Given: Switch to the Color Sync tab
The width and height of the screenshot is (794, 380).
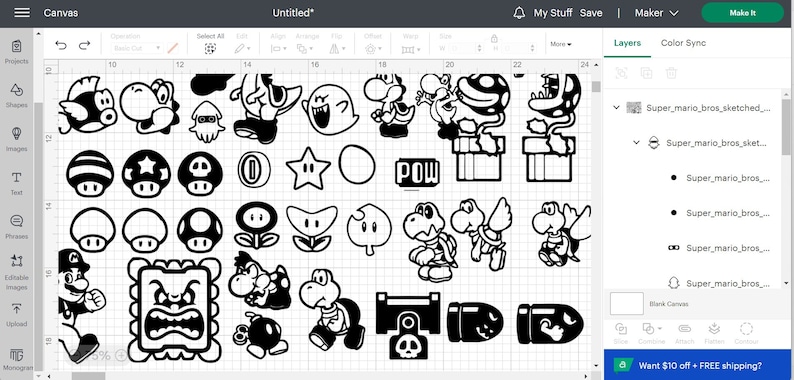Looking at the screenshot, I should click(683, 43).
